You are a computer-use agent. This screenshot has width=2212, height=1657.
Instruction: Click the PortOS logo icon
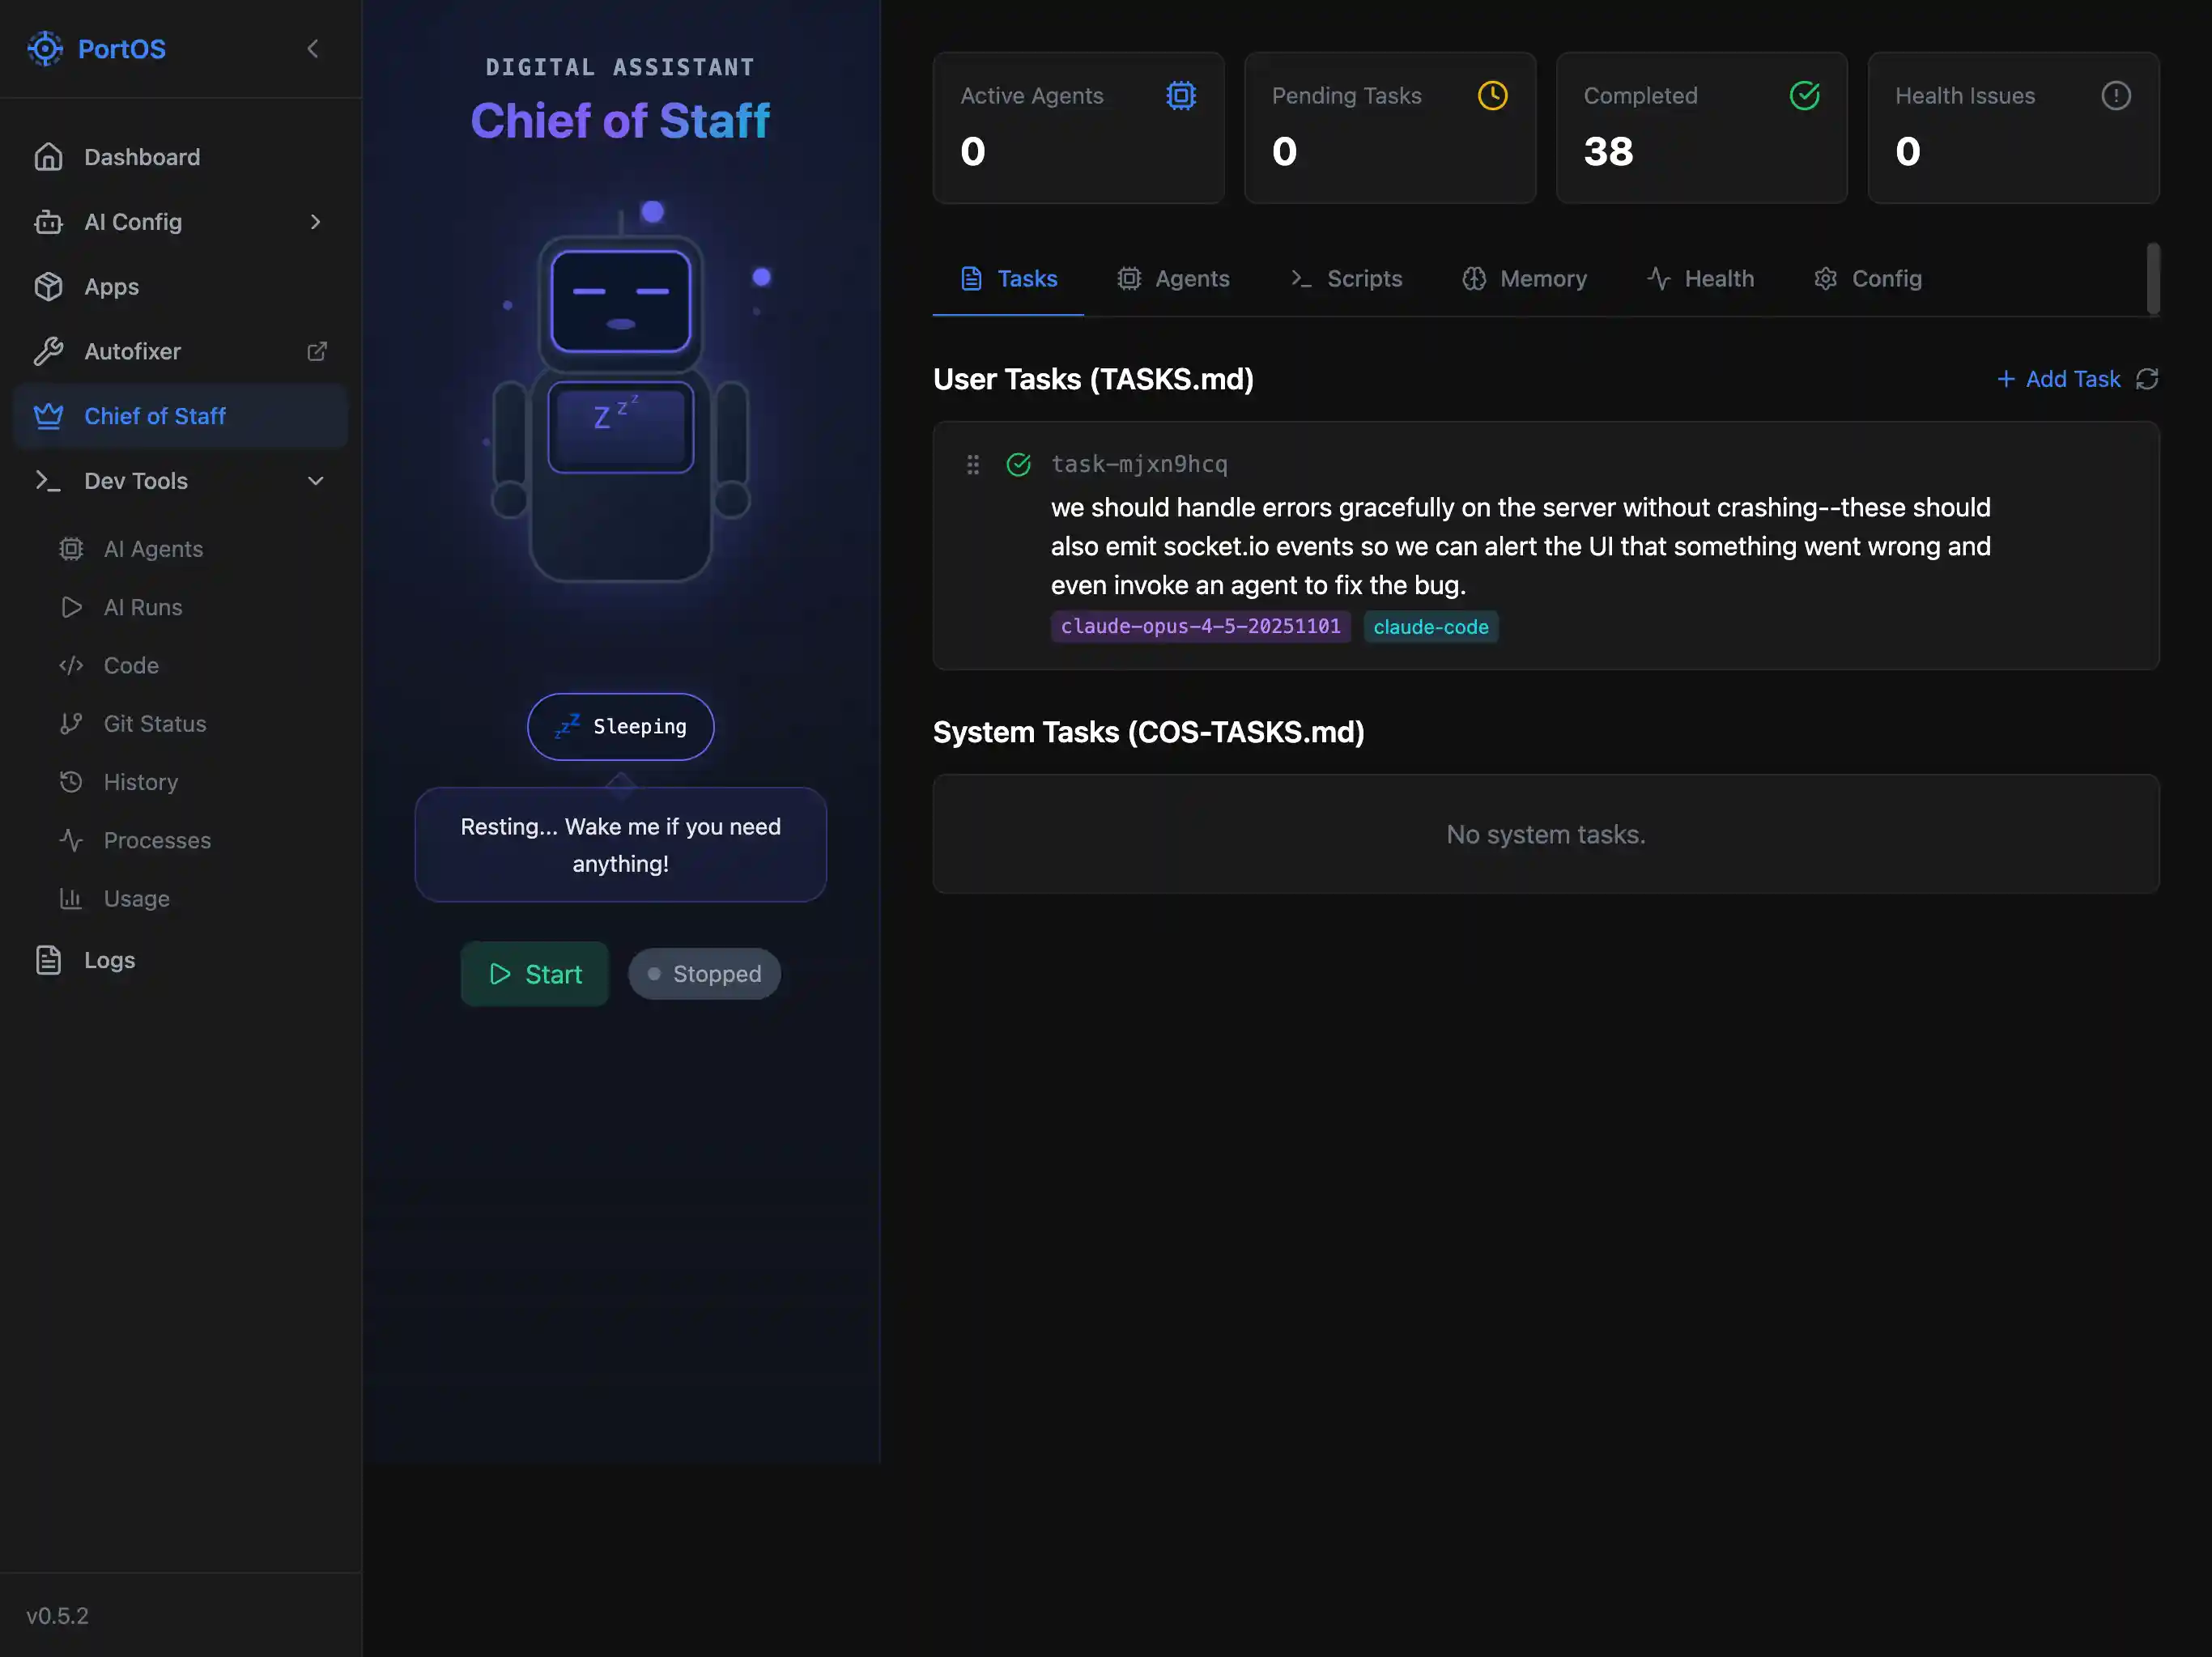pos(45,49)
